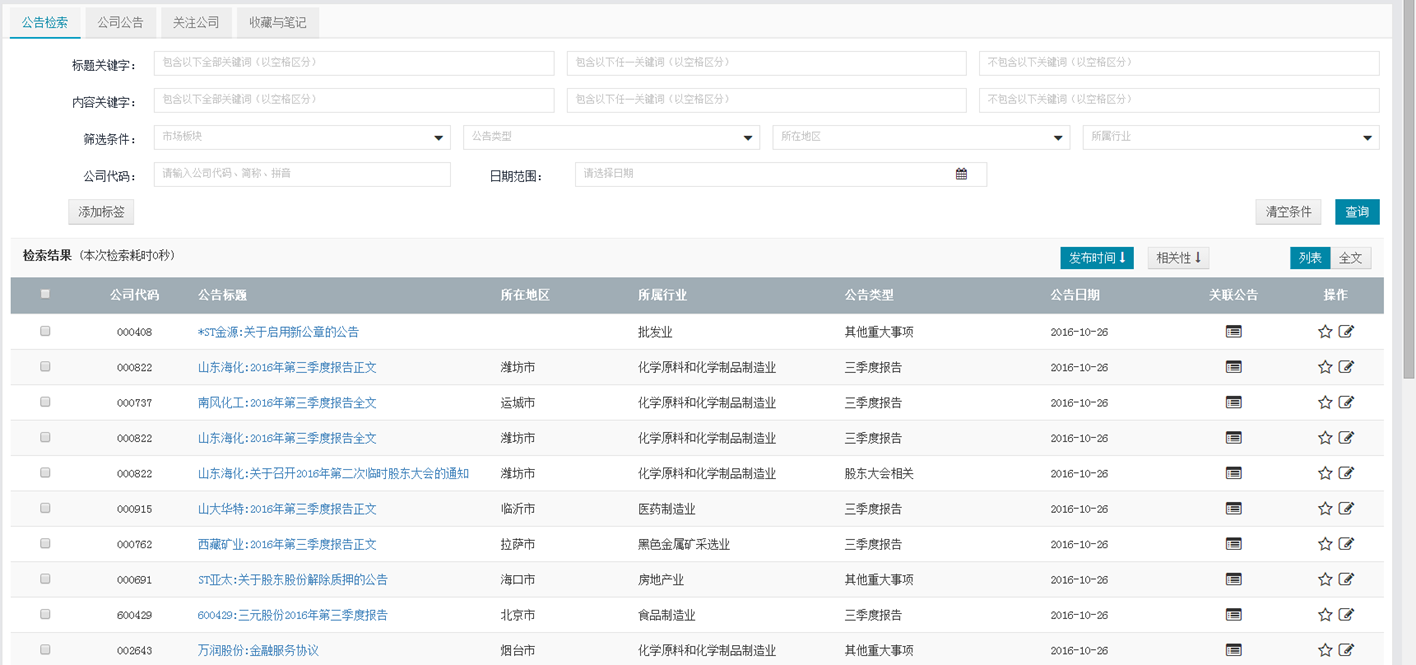Open the 公司公告 tab
1416x665 pixels.
pos(120,22)
